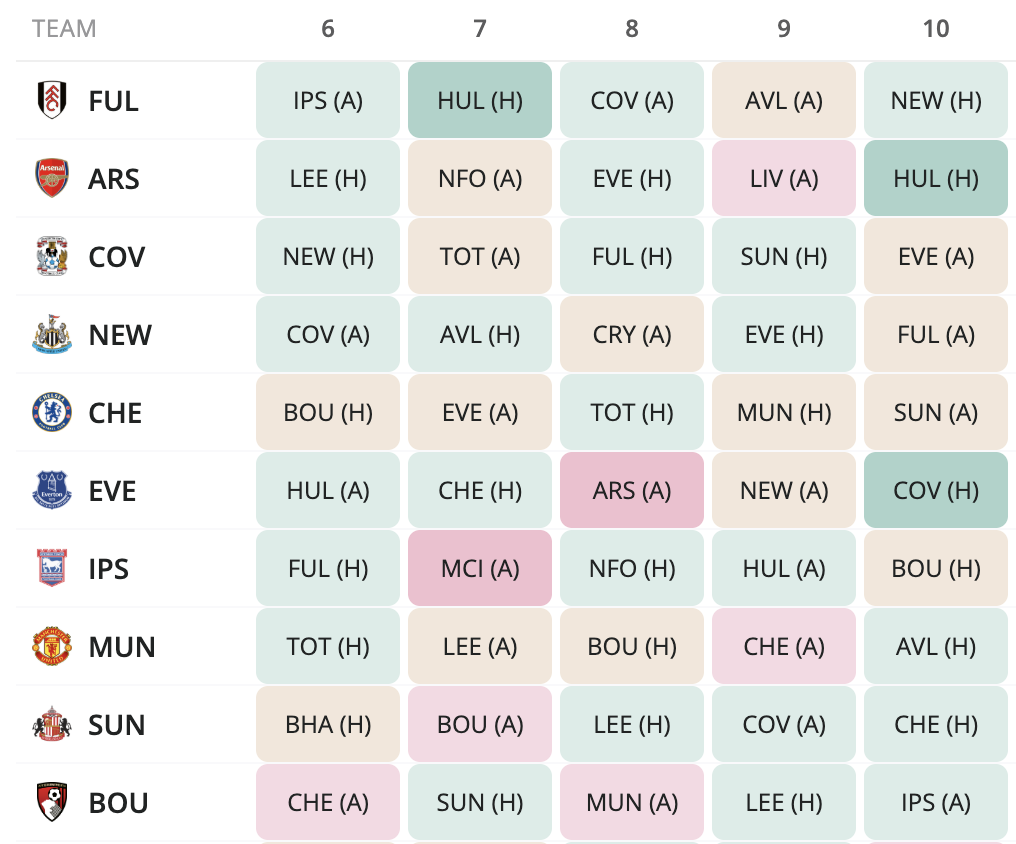Select the Chelsea club badge
This screenshot has width=1016, height=844.
(x=52, y=413)
